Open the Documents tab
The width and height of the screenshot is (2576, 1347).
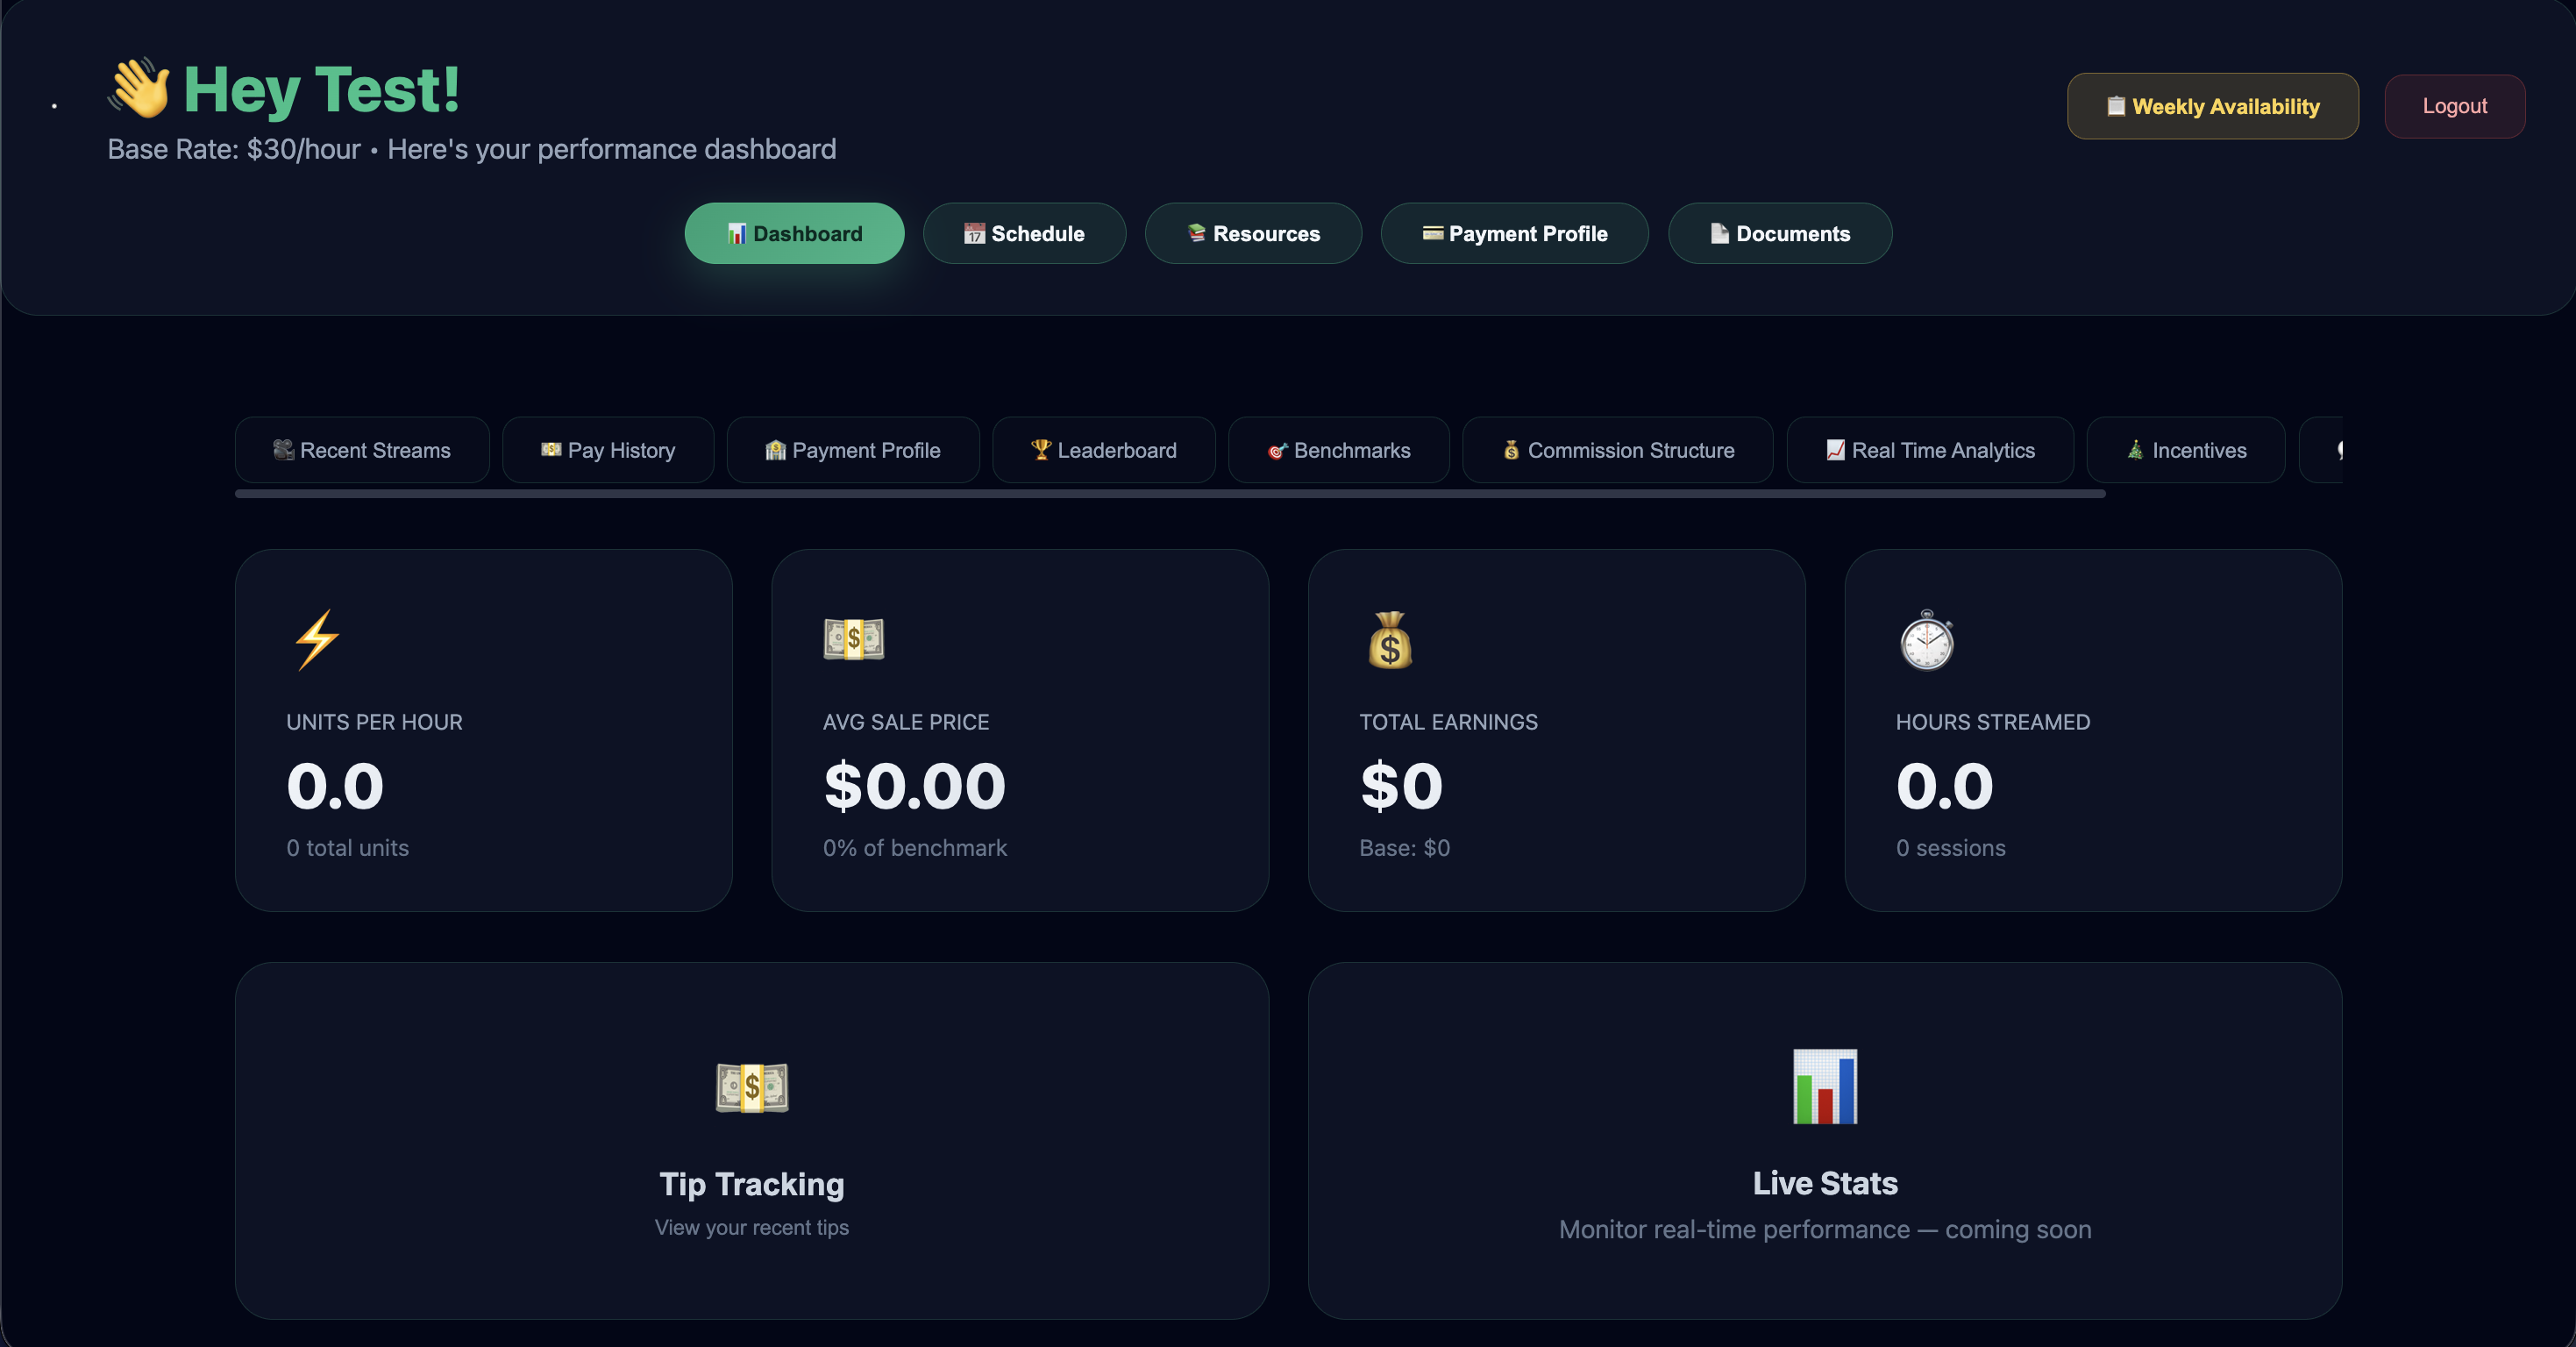coord(1780,233)
